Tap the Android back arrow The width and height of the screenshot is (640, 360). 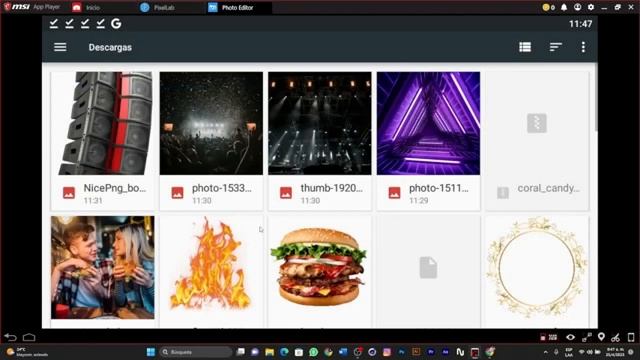[x=10, y=337]
